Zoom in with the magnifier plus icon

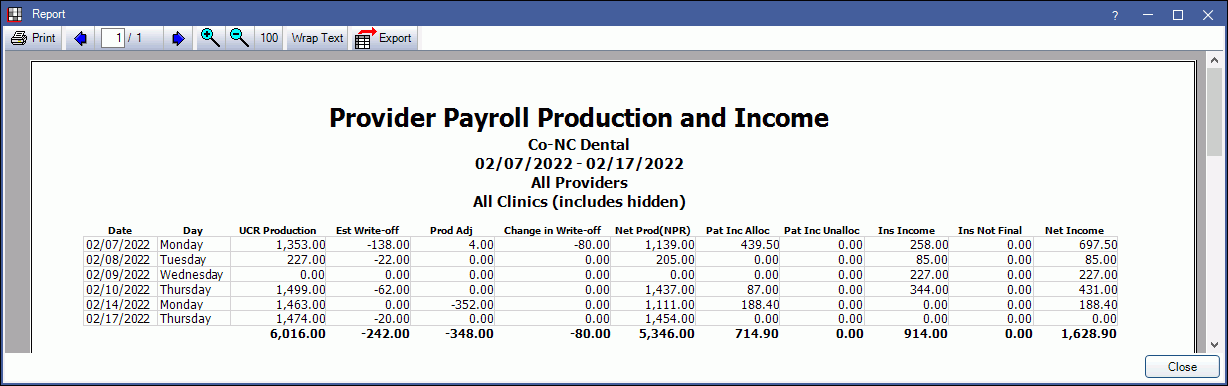209,38
